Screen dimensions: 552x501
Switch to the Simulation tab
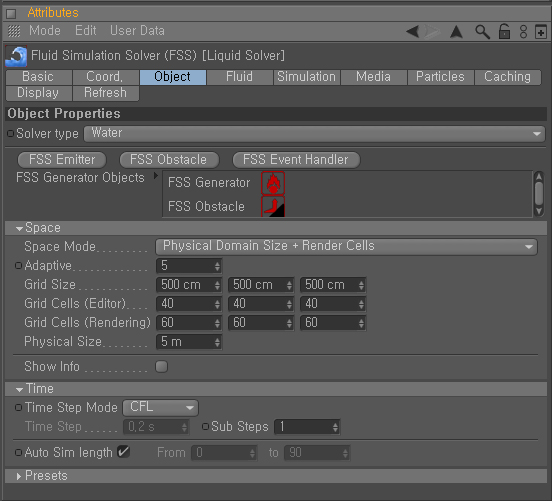click(306, 77)
